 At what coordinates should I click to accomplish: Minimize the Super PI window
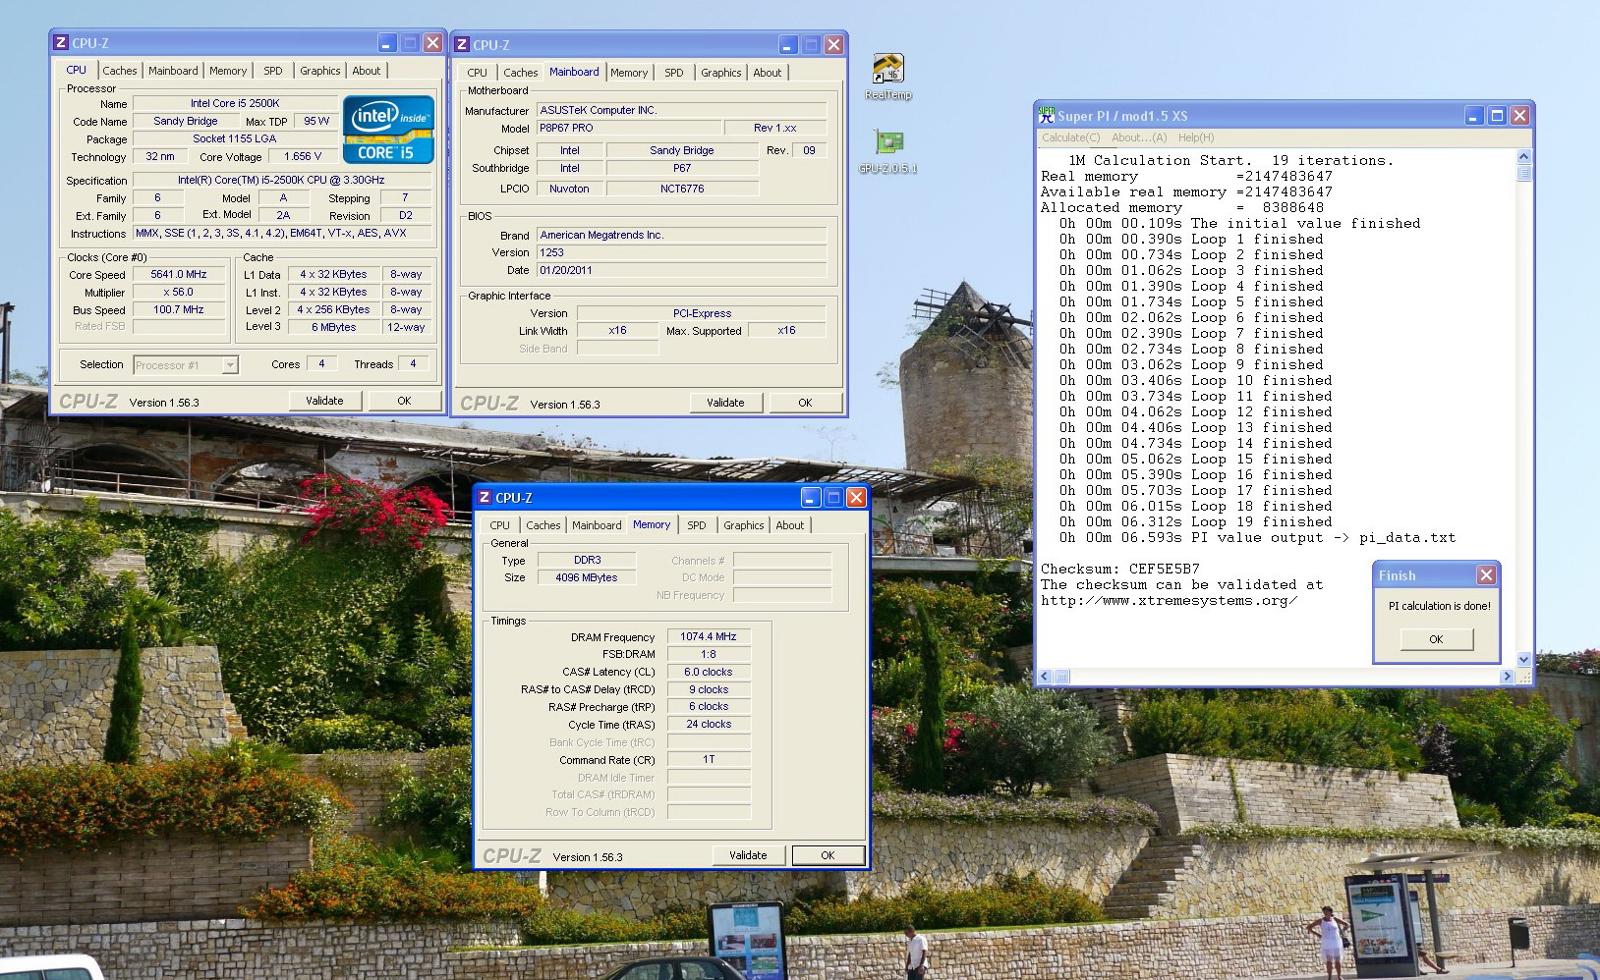point(1474,116)
